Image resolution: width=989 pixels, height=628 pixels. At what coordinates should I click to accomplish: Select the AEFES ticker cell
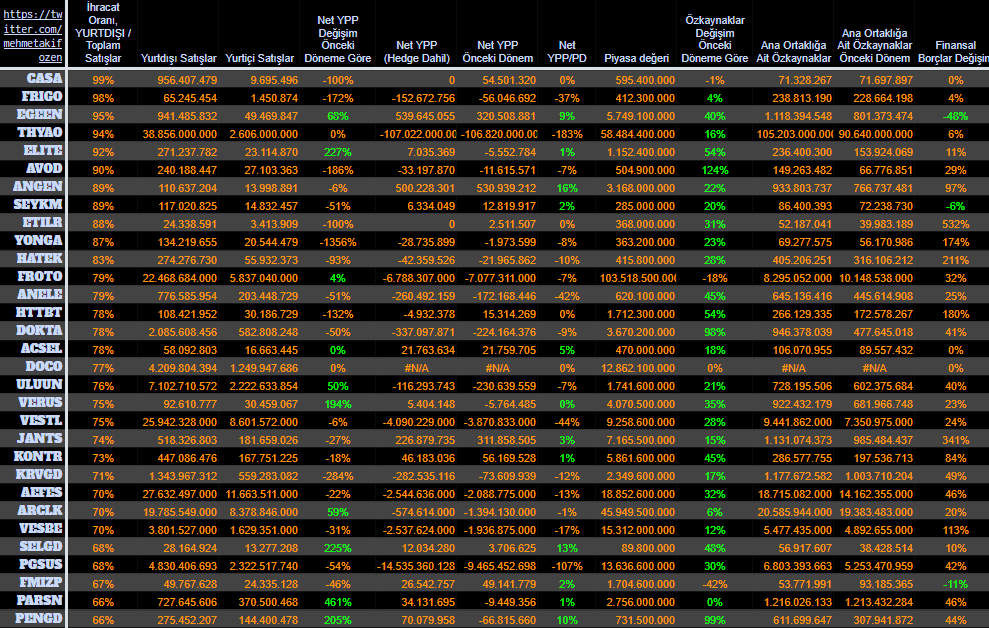tap(42, 492)
